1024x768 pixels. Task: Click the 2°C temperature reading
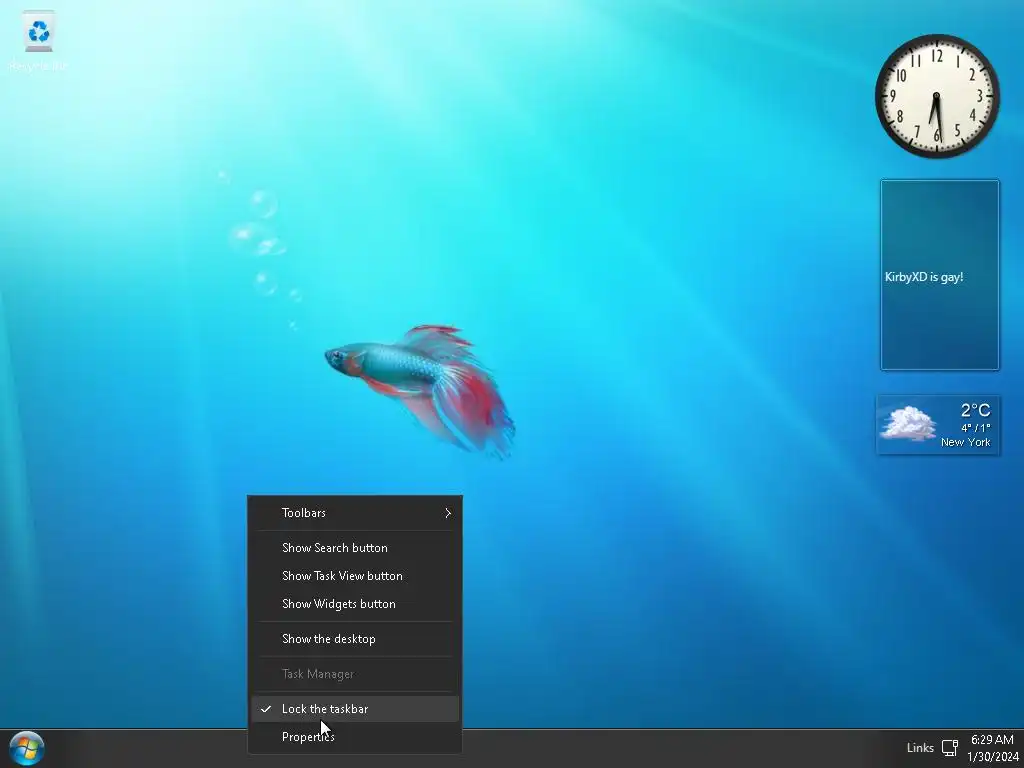[976, 410]
